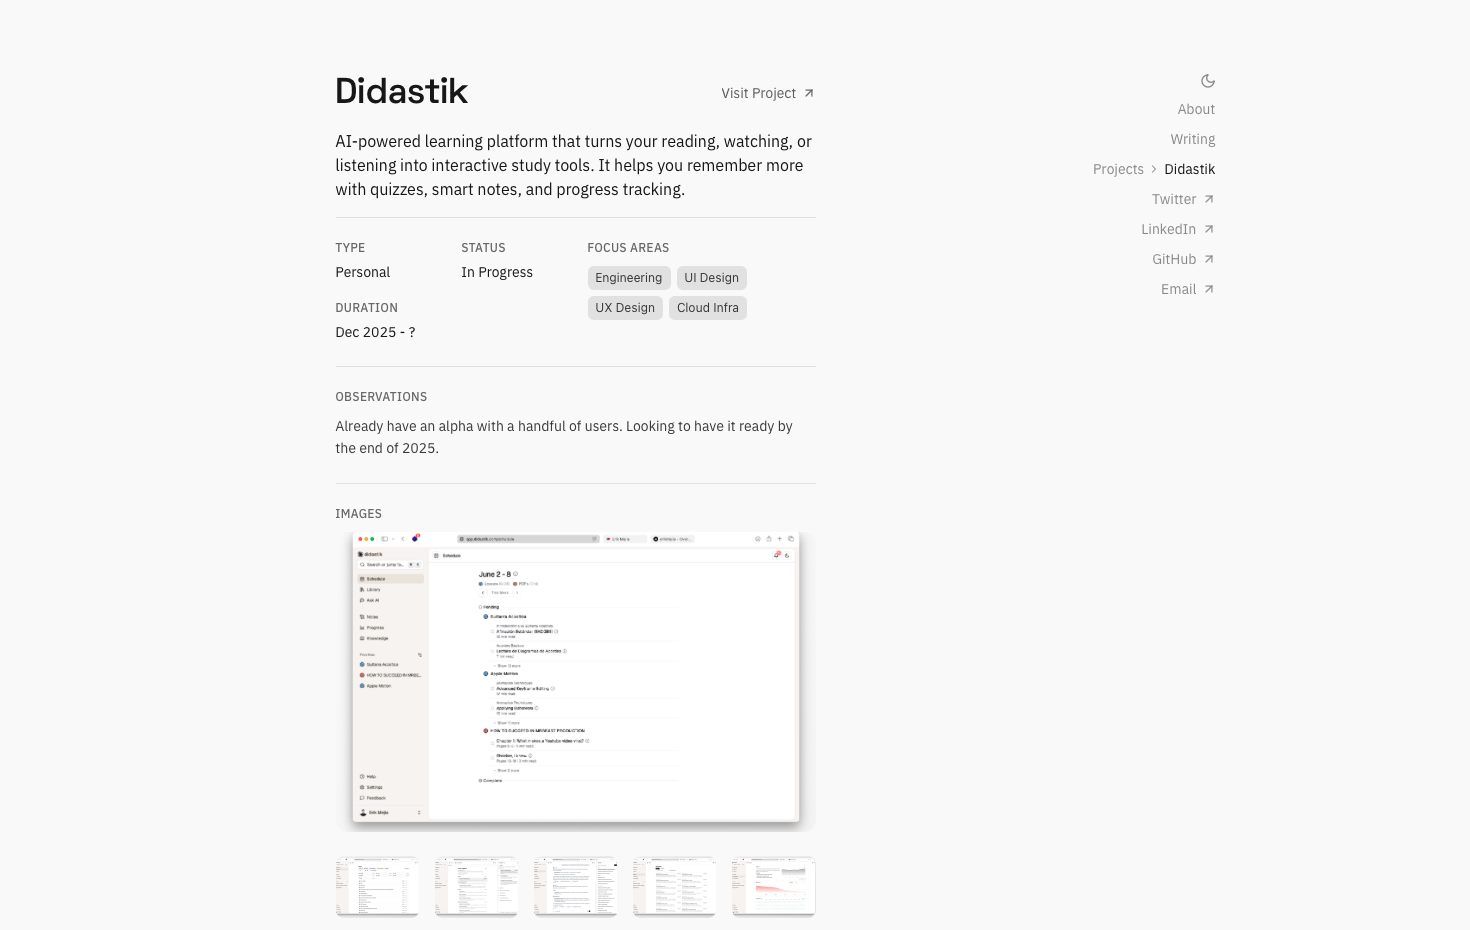This screenshot has height=930, width=1470.
Task: Click the FOCUS AREAS label
Action: pyautogui.click(x=628, y=248)
